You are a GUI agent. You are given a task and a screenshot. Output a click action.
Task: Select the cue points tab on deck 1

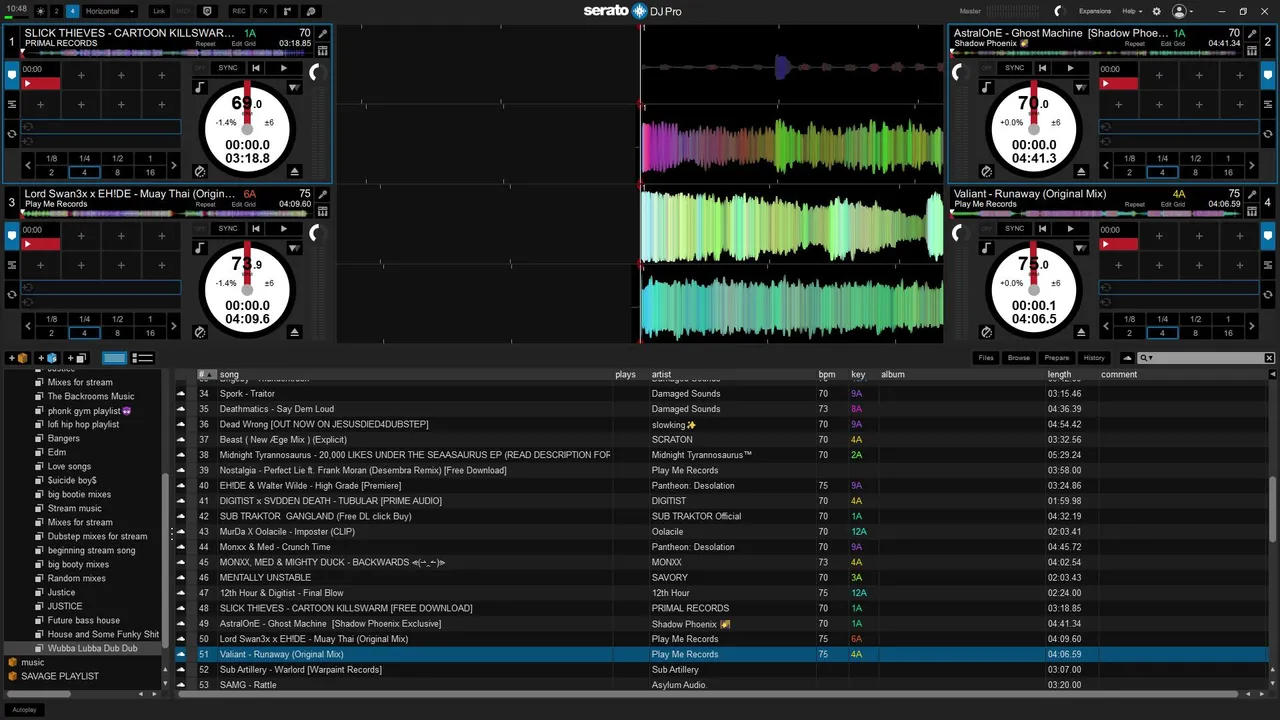(12, 74)
